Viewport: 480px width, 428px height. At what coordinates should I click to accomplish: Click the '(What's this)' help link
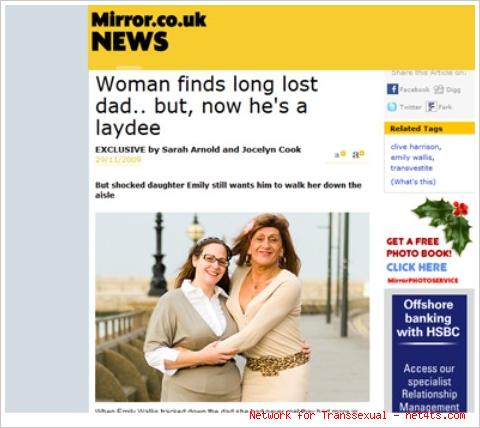(413, 182)
